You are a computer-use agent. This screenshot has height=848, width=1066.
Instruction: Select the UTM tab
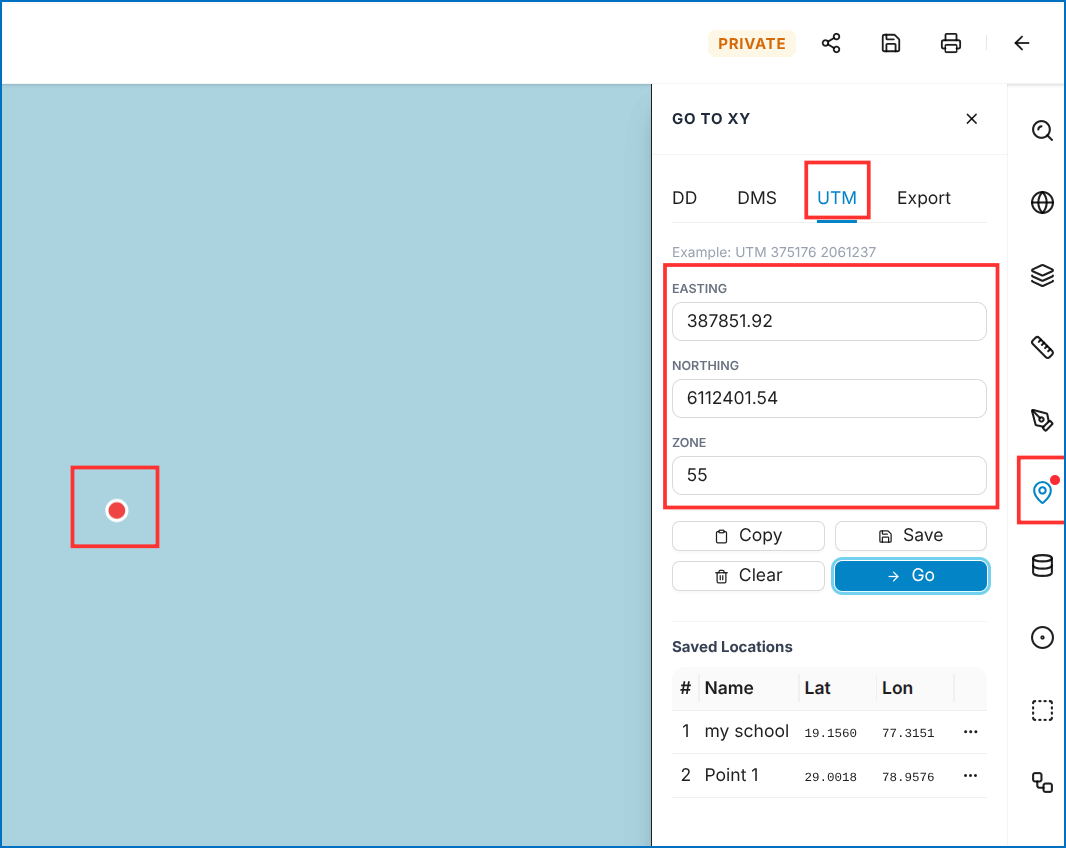tap(836, 198)
